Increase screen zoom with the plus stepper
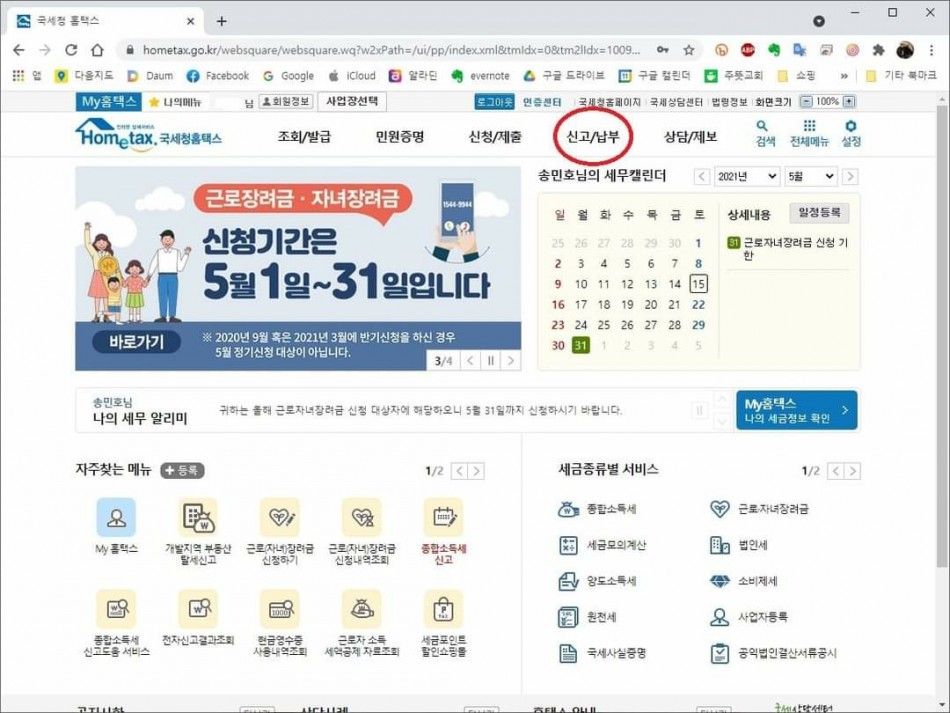This screenshot has width=950, height=713. [x=849, y=102]
